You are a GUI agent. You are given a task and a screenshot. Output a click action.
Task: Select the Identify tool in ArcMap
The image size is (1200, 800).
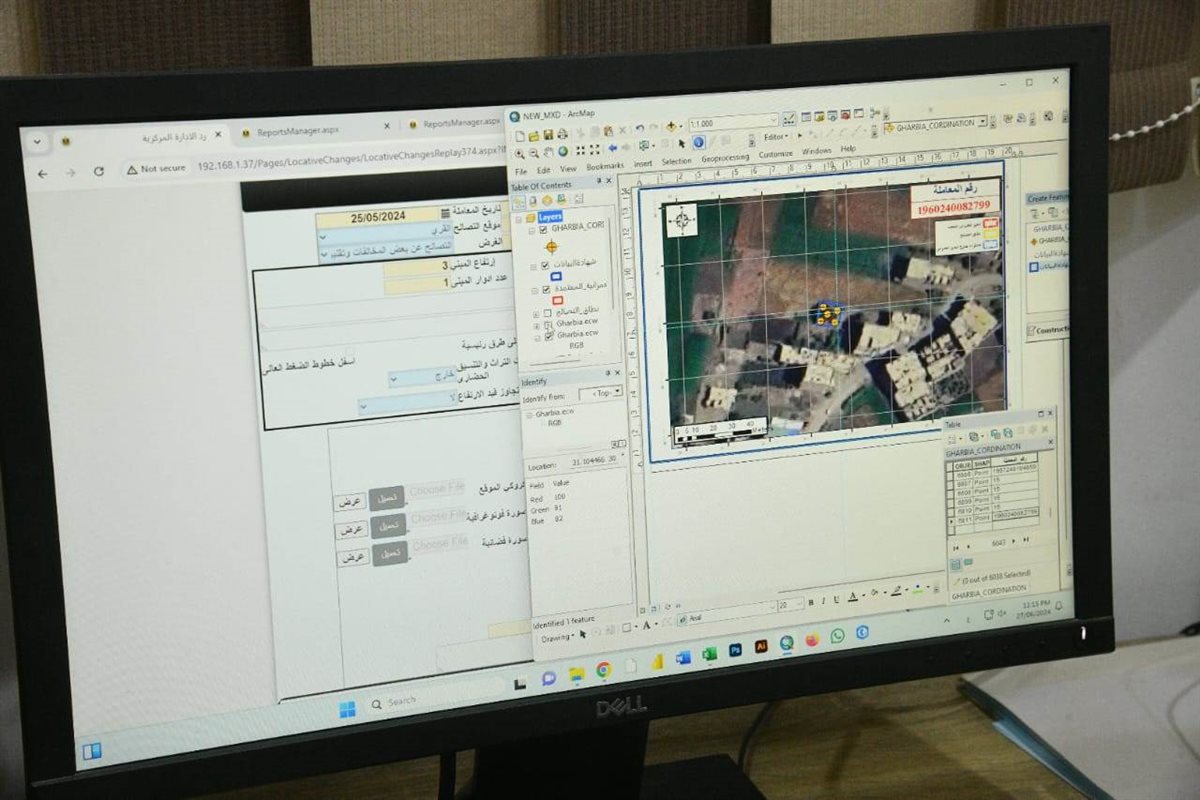pos(698,143)
